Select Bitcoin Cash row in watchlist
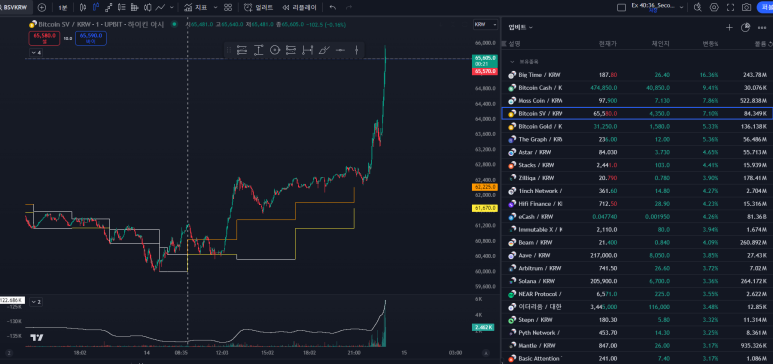The image size is (773, 364). 637,88
